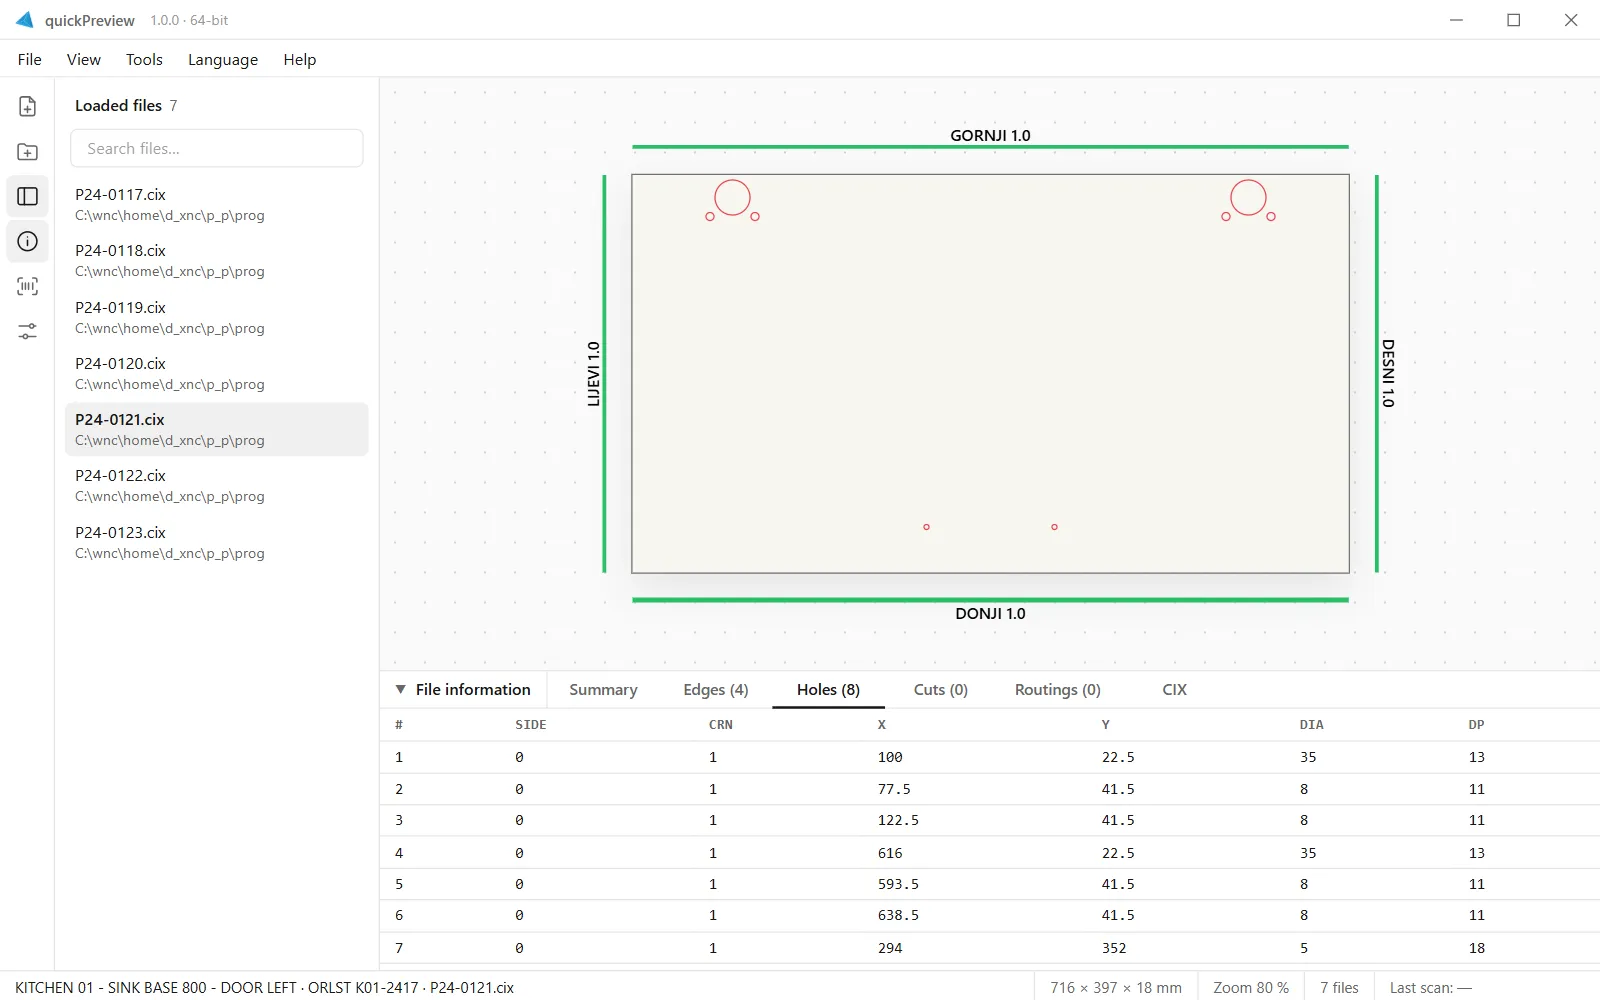
Task: Toggle the file list panel icon
Action: (28, 197)
